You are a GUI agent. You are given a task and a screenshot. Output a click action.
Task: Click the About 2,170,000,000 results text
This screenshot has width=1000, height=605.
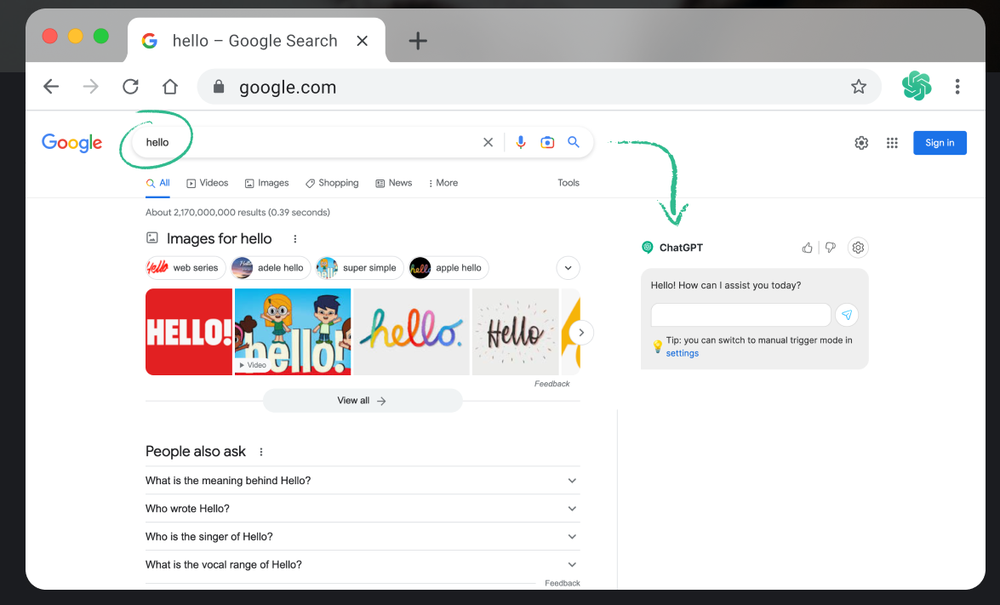tap(237, 212)
